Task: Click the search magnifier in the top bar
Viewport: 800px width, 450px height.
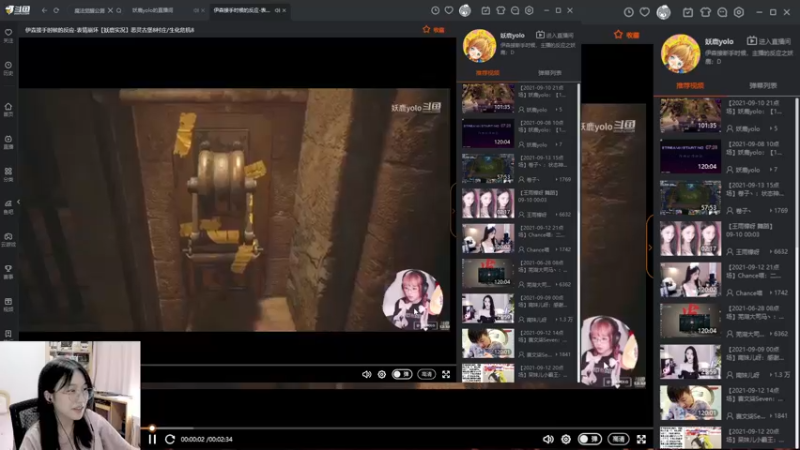Action: (119, 10)
